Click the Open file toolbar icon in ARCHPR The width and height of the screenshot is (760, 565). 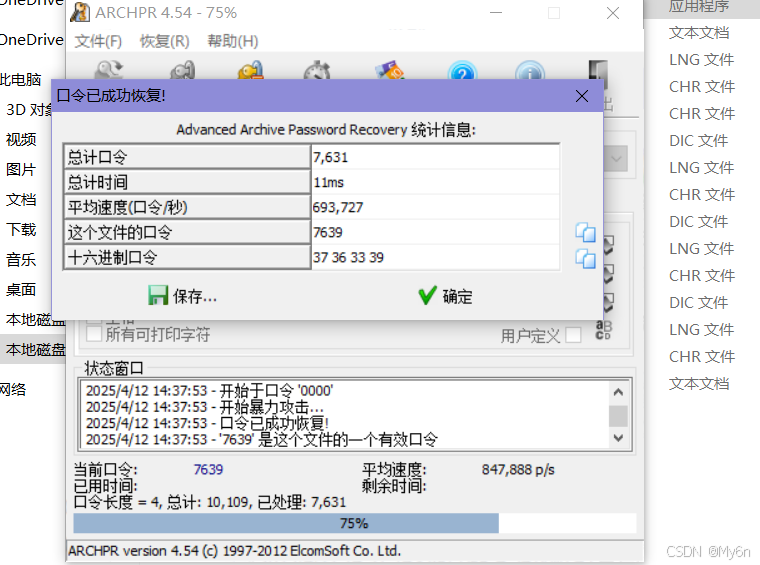(109, 70)
